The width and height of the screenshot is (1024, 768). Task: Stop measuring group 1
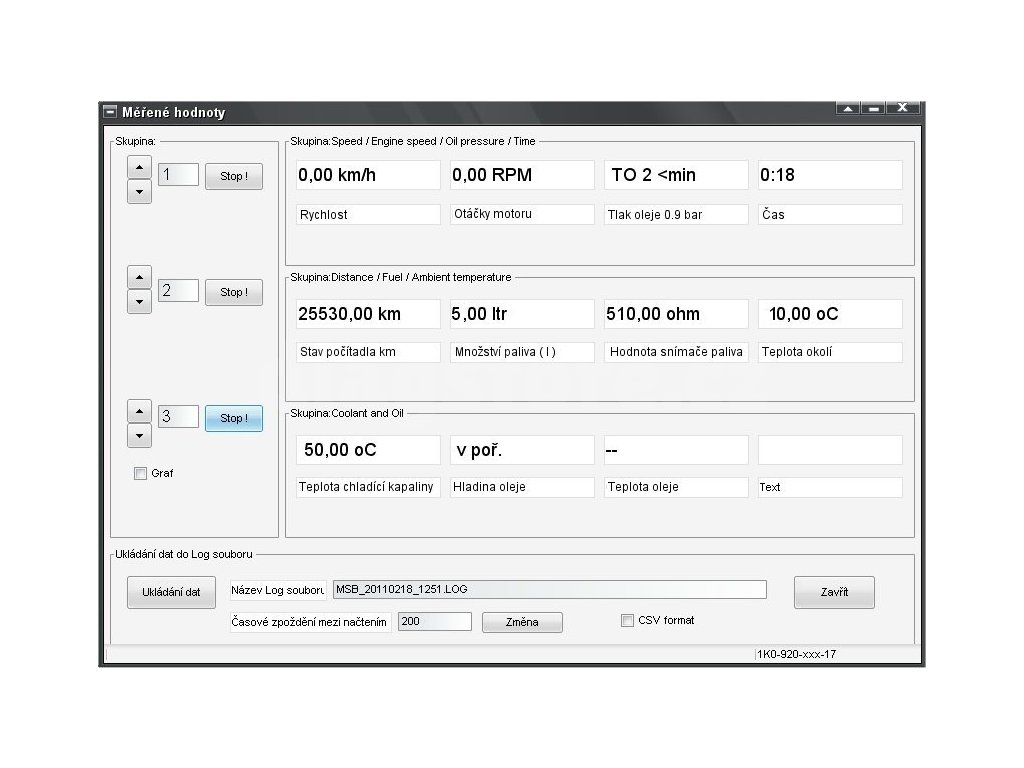(234, 176)
